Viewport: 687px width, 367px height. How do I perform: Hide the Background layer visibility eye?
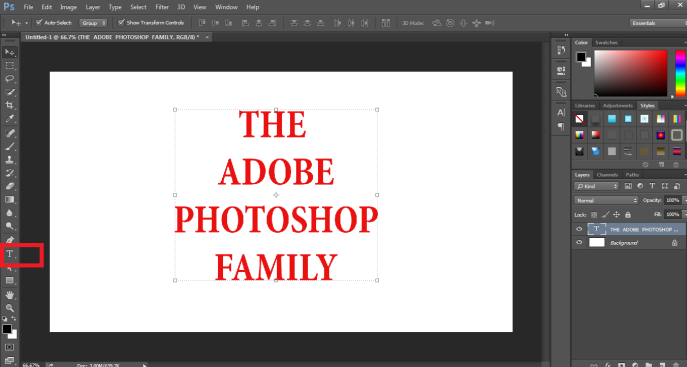point(579,243)
